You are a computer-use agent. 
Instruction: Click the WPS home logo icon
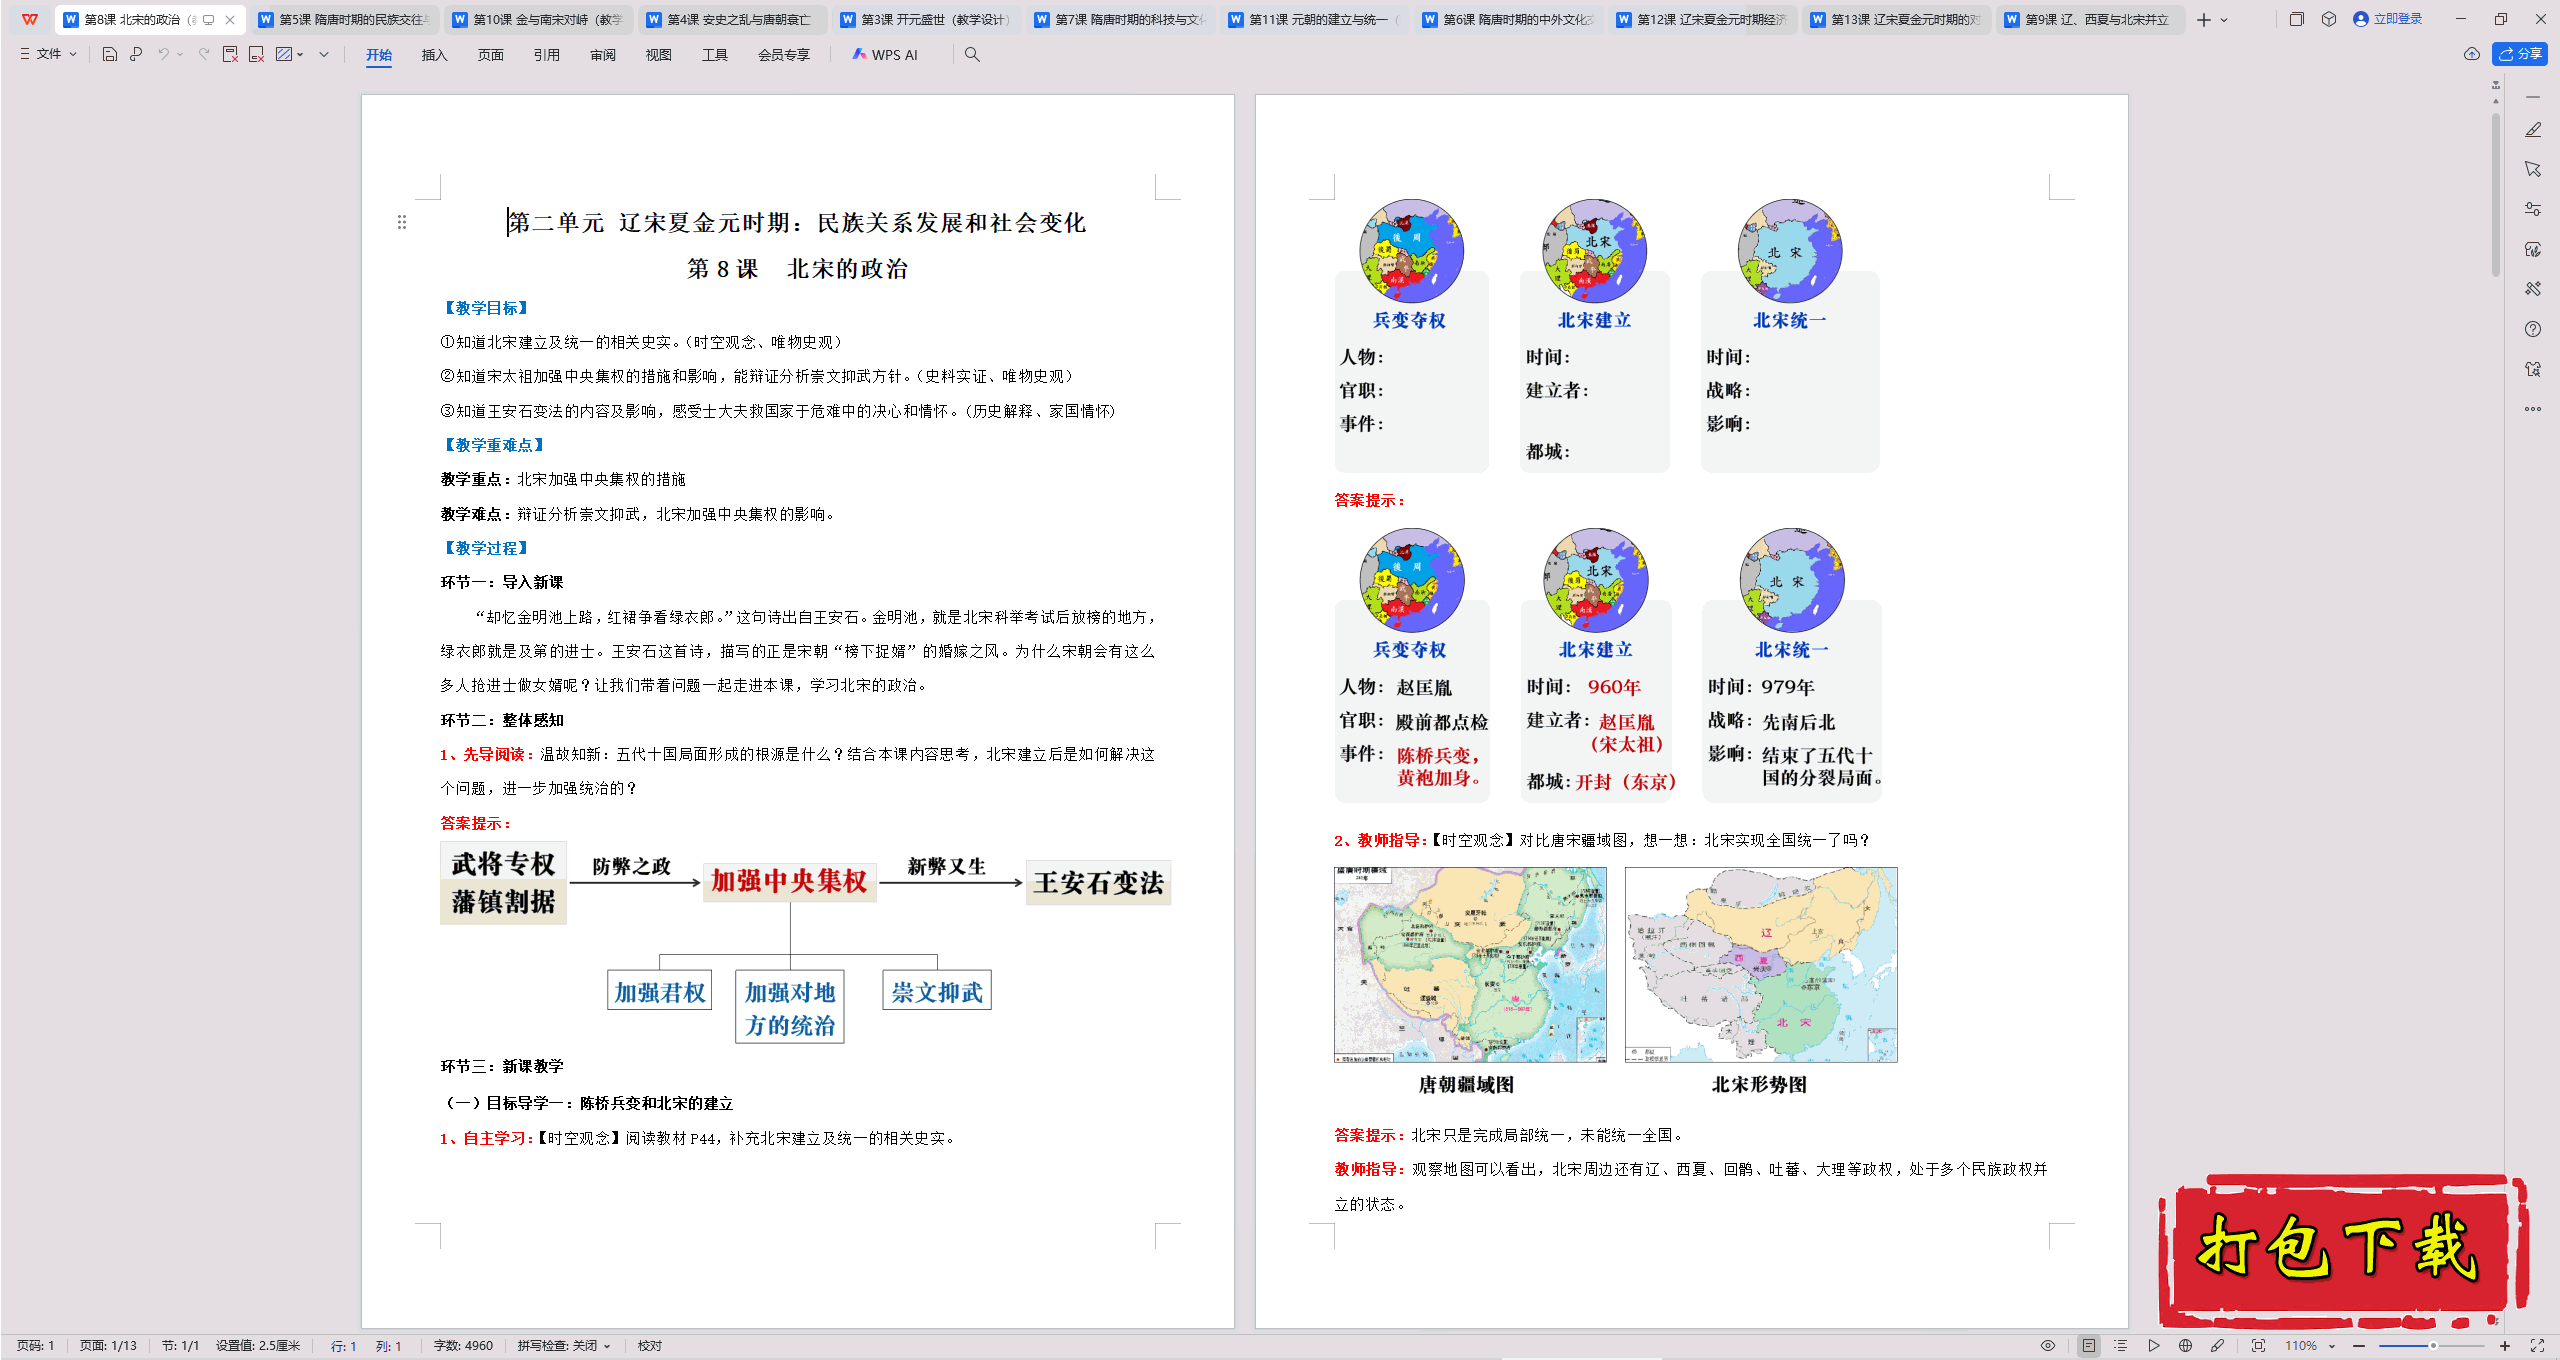pos(30,19)
